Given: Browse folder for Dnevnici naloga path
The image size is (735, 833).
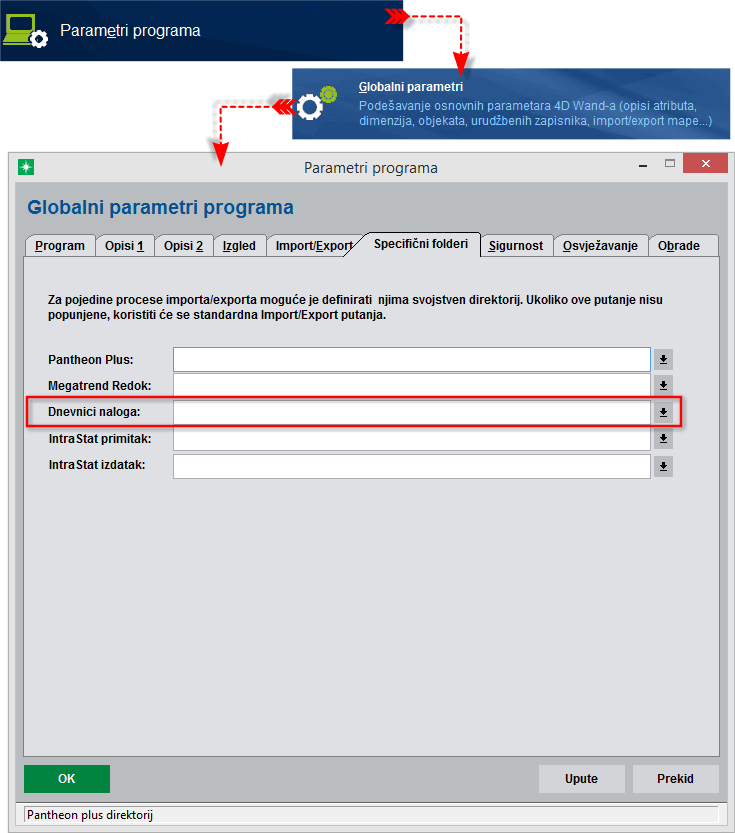Looking at the screenshot, I should (x=663, y=412).
